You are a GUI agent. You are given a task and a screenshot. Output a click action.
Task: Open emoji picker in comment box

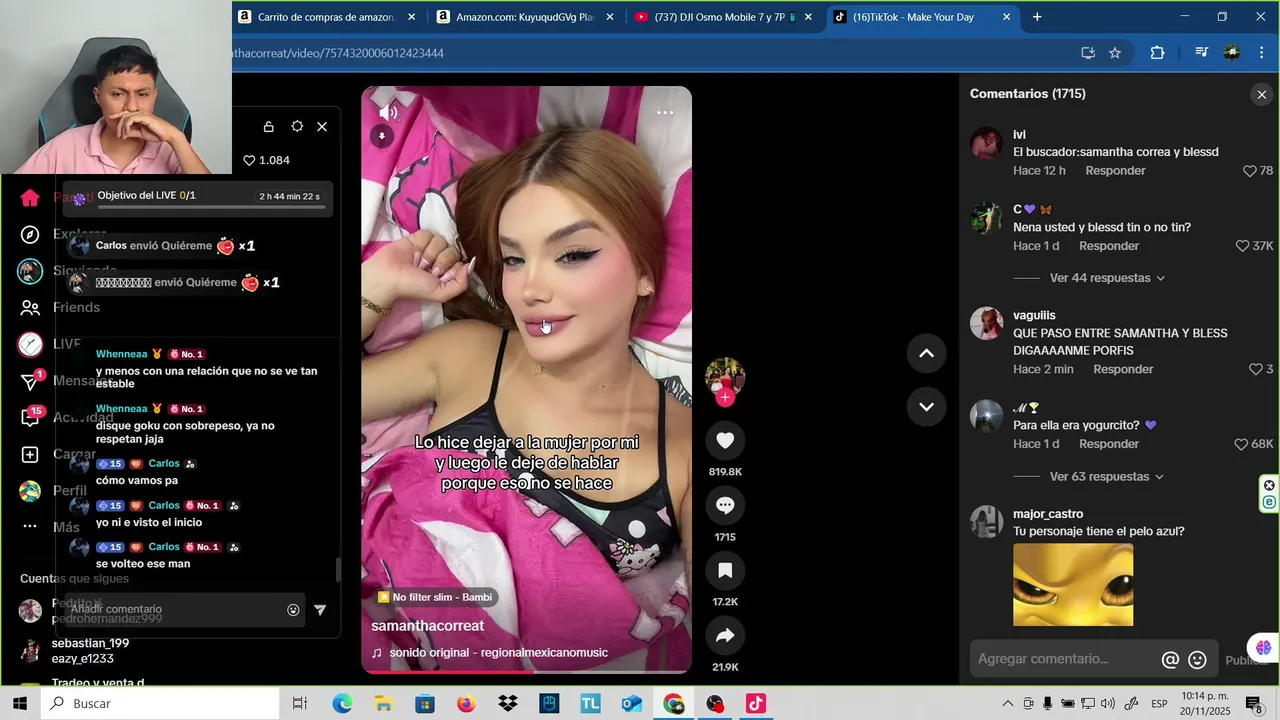tap(1197, 660)
